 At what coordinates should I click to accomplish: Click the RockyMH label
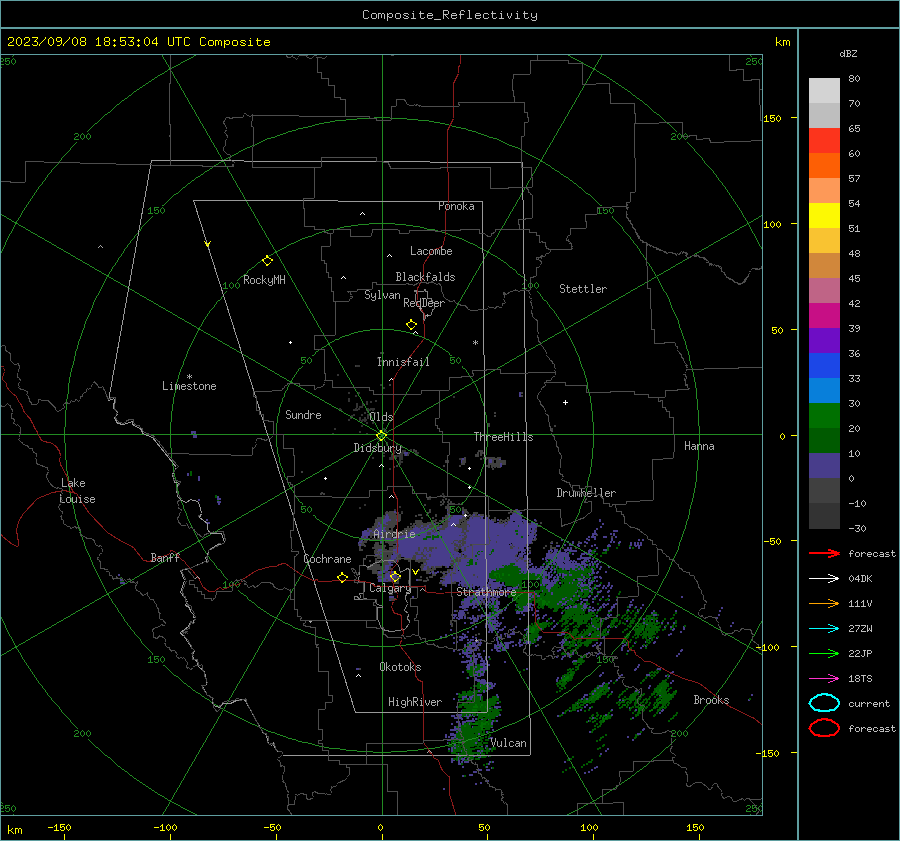[x=264, y=280]
